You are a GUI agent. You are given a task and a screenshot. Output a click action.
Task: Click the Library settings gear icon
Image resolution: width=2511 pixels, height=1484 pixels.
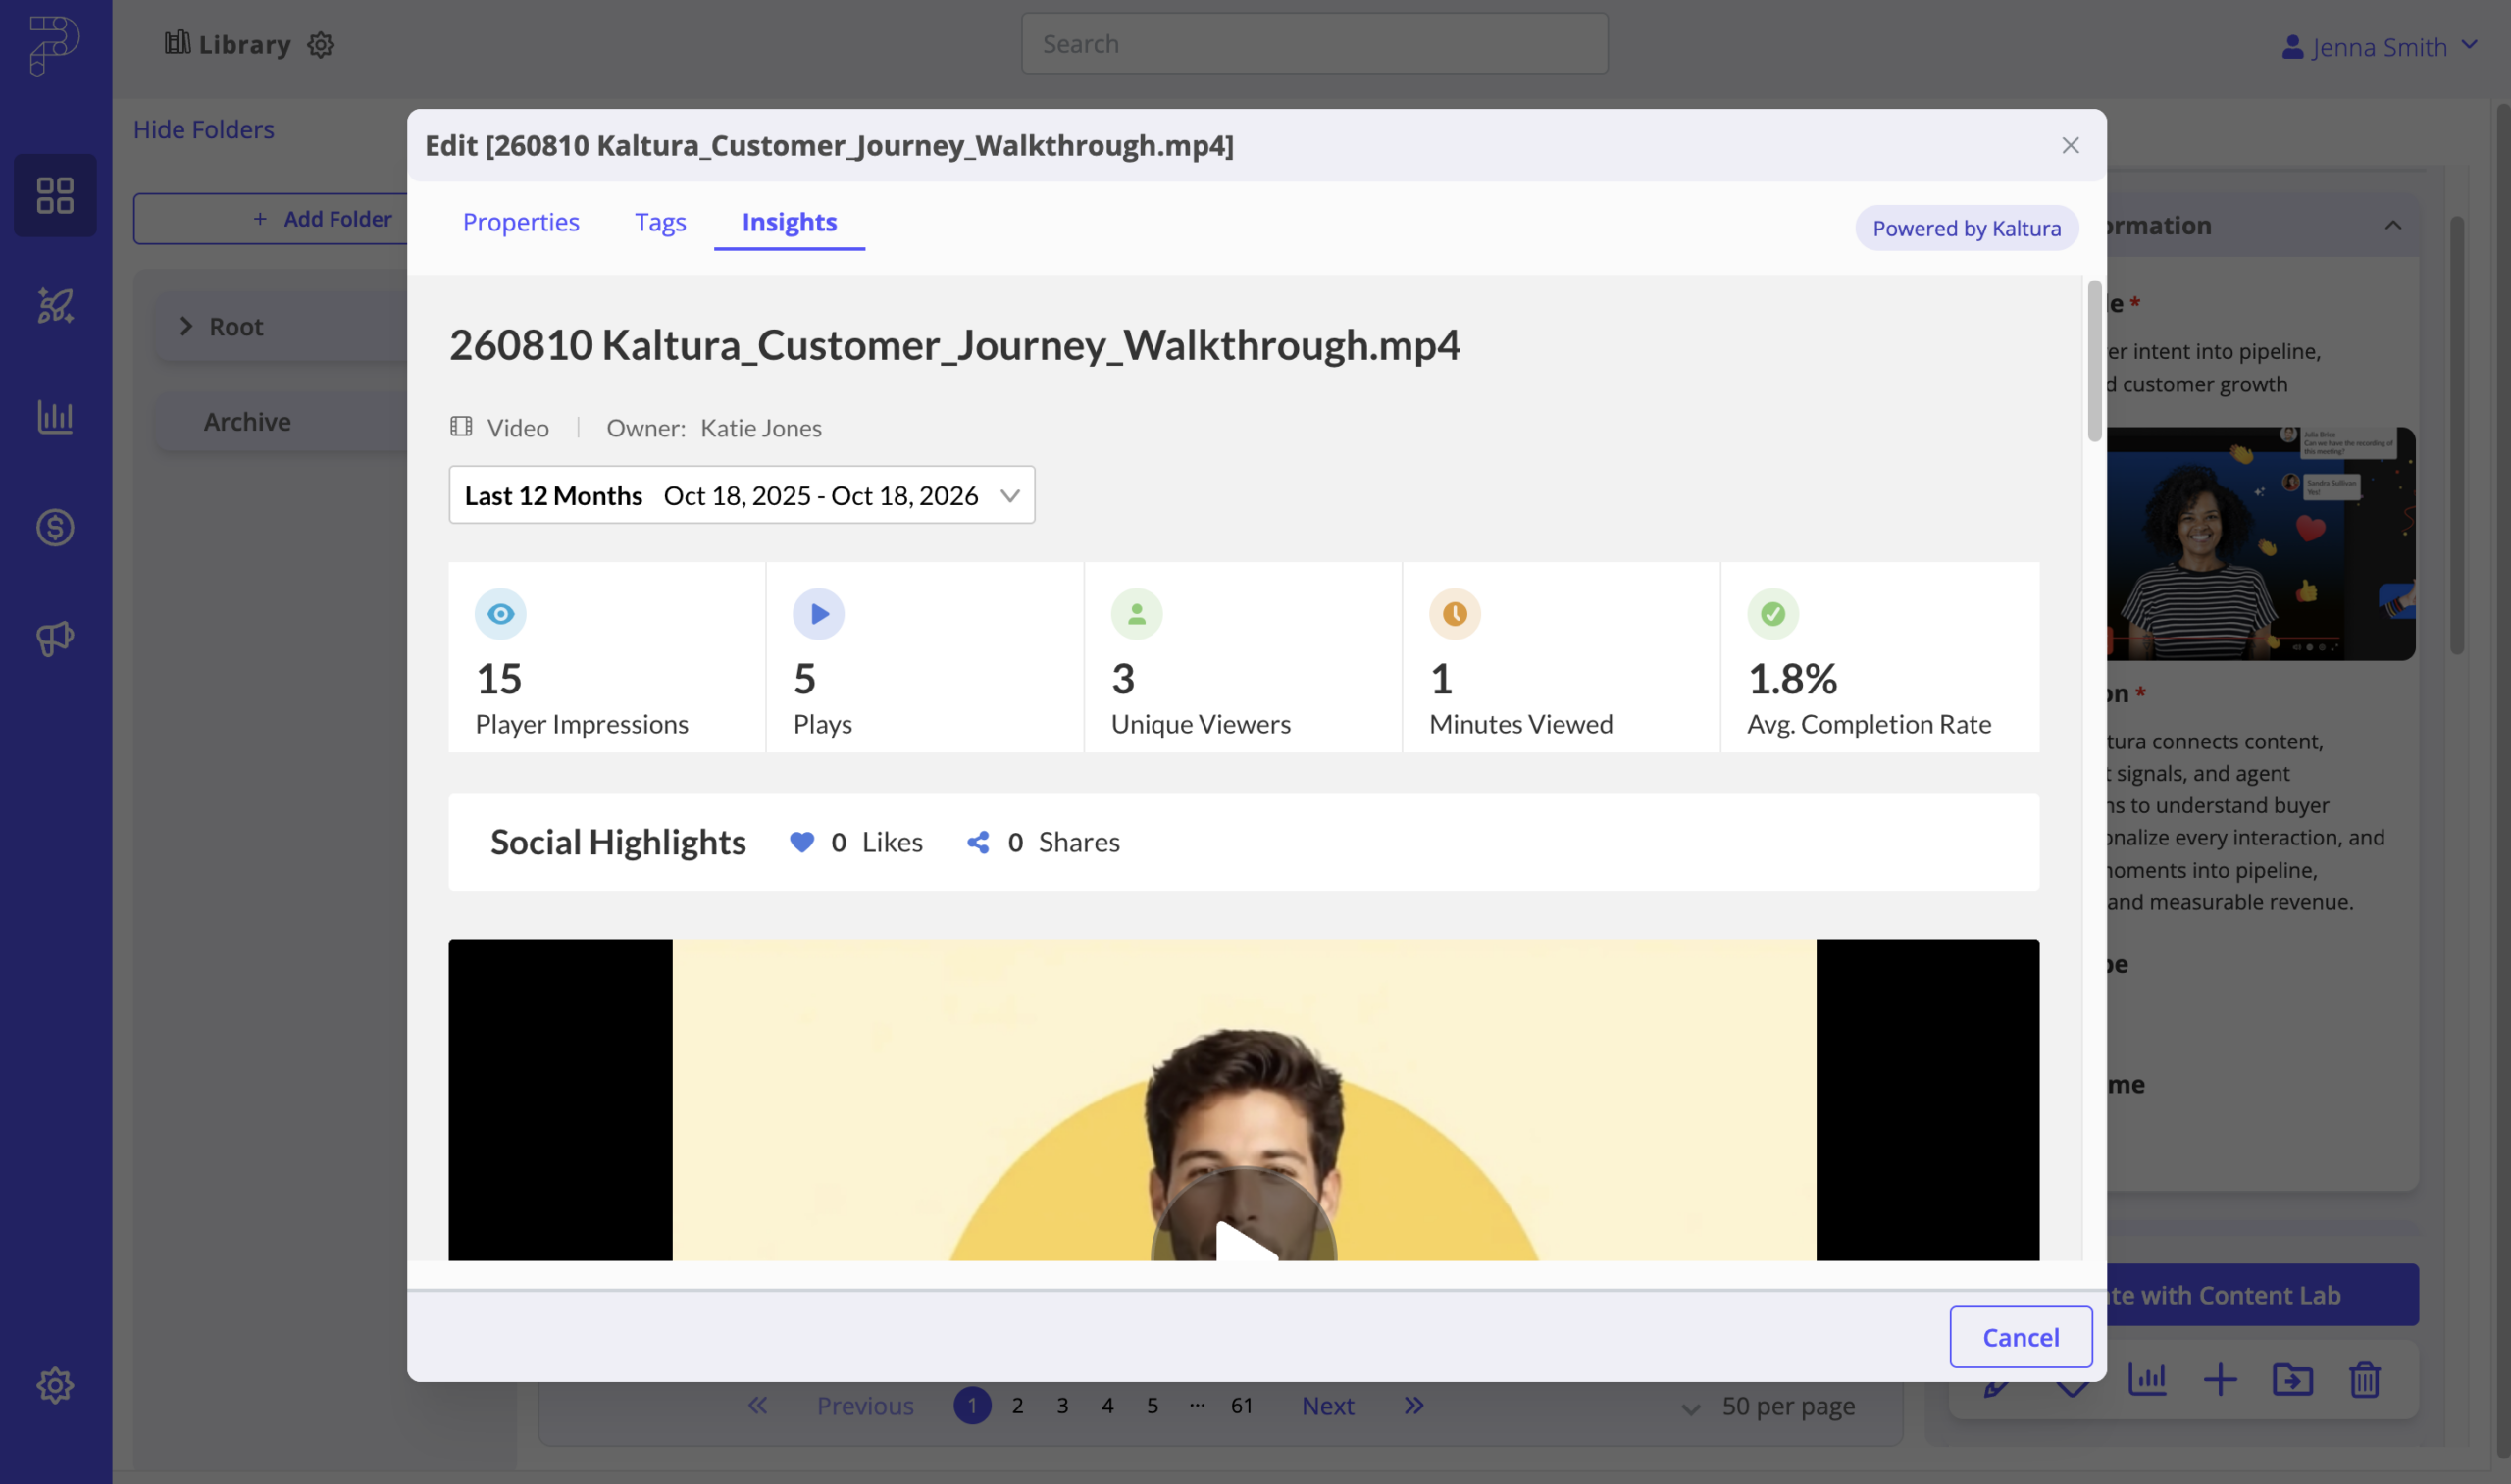pos(320,45)
